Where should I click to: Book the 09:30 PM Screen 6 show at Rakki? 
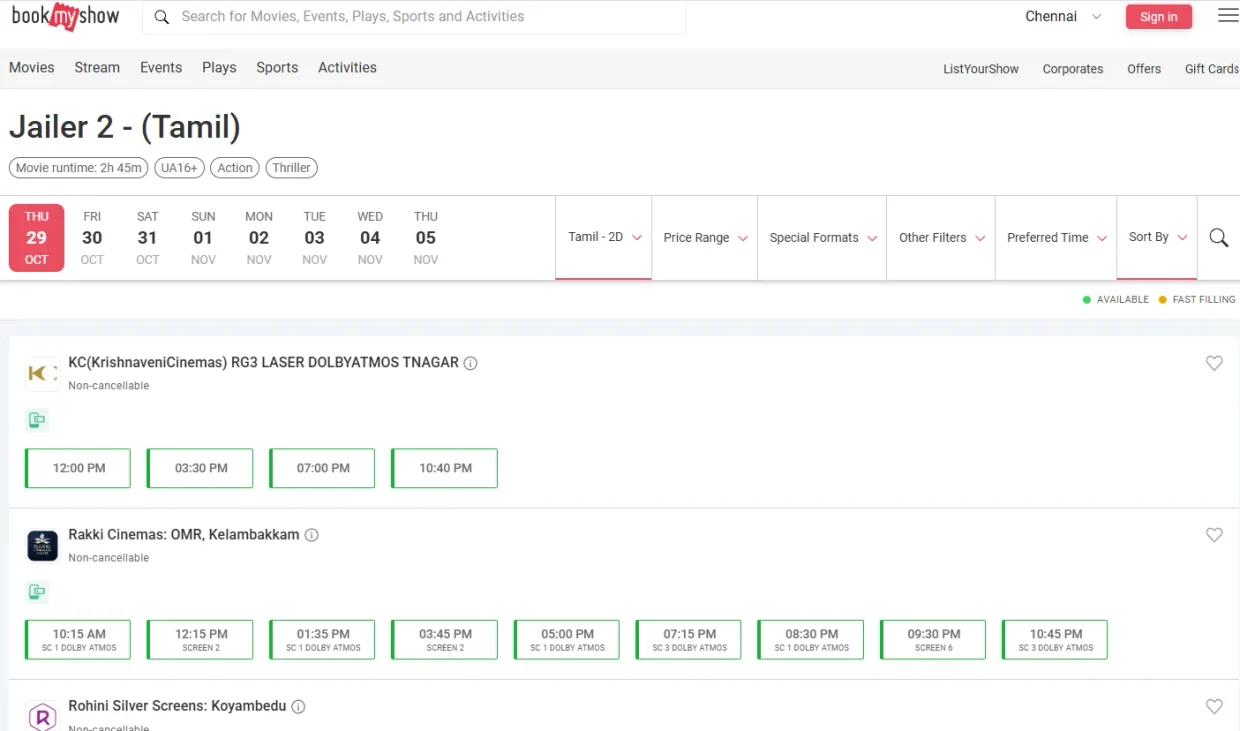pyautogui.click(x=933, y=640)
